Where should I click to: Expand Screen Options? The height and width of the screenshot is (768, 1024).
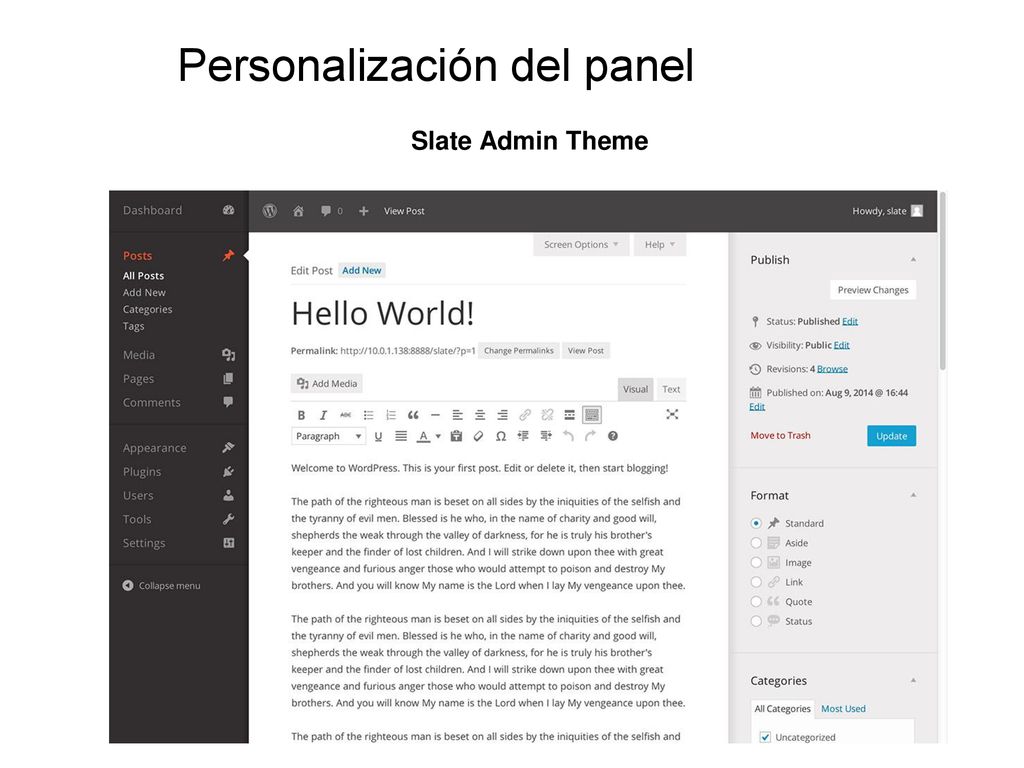pos(581,244)
